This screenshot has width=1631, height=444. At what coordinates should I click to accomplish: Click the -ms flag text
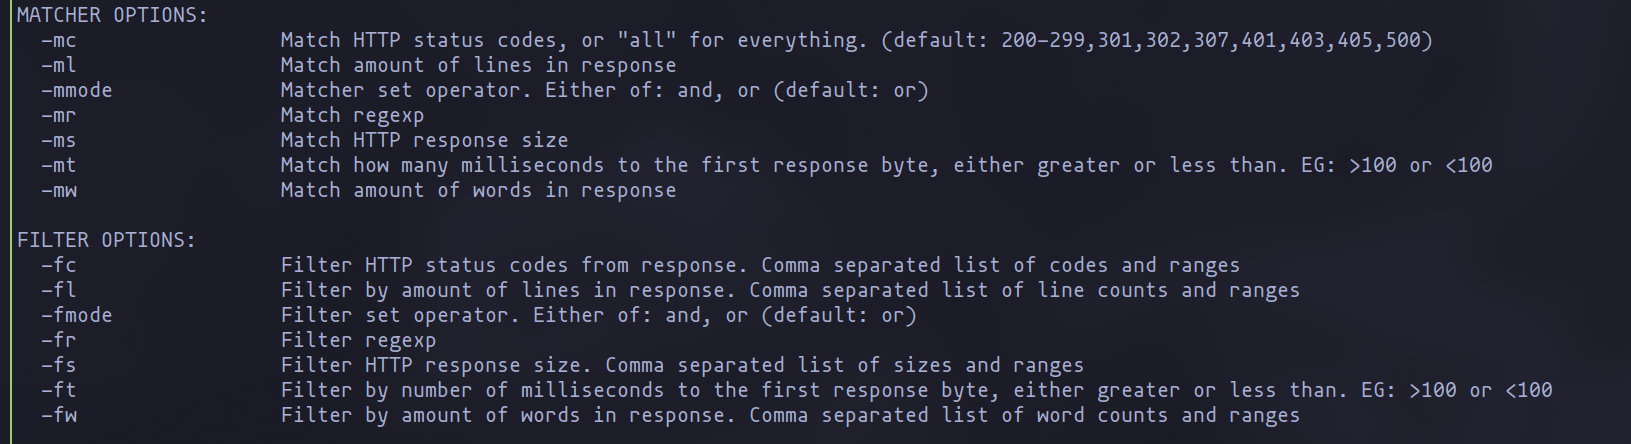point(59,141)
